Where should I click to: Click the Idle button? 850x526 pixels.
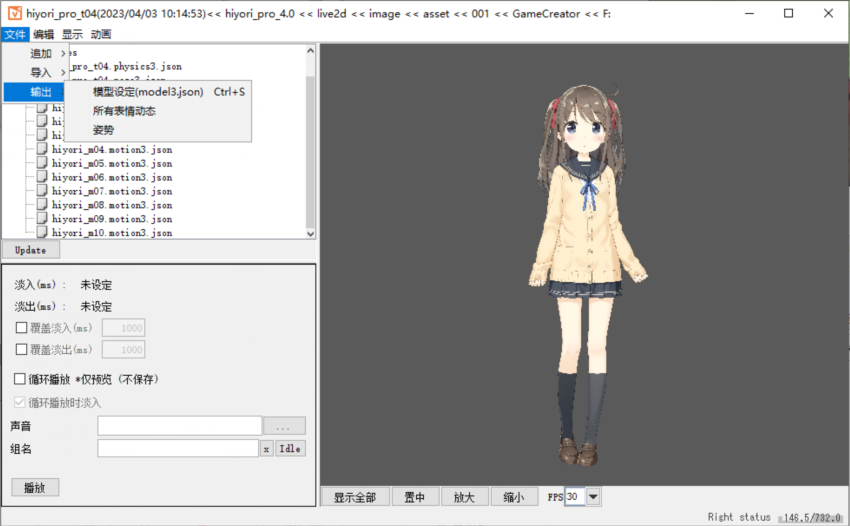[290, 448]
